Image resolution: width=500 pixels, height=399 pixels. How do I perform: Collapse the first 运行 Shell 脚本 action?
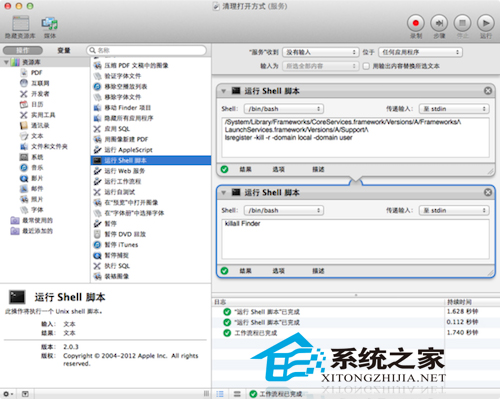(x=224, y=91)
